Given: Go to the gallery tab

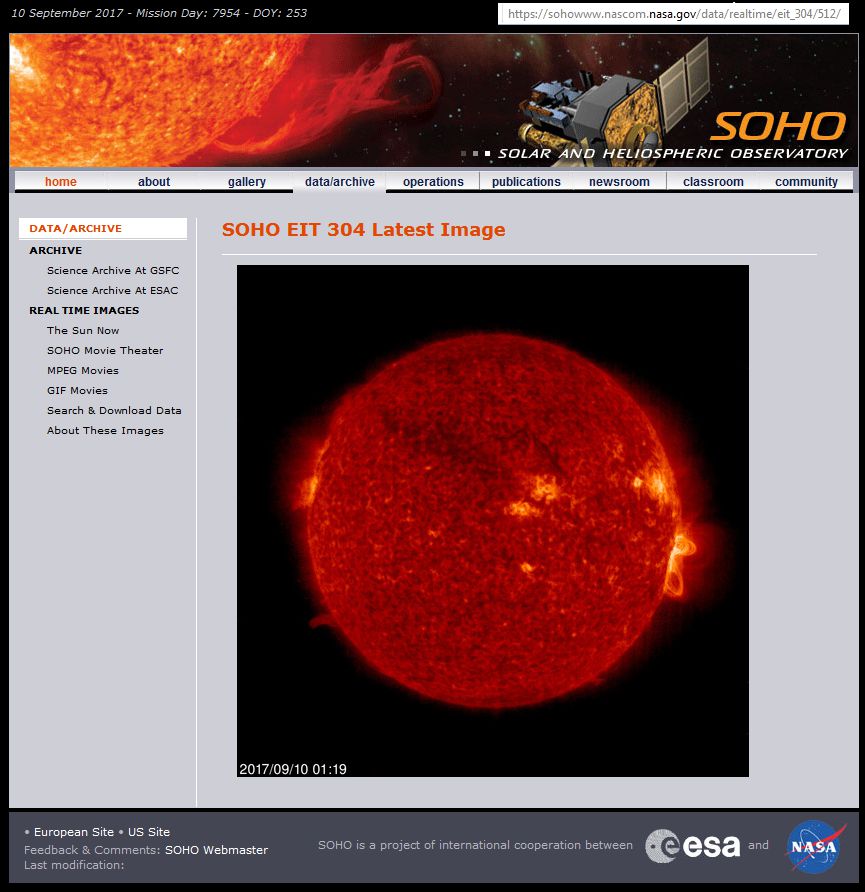Looking at the screenshot, I should click(247, 181).
